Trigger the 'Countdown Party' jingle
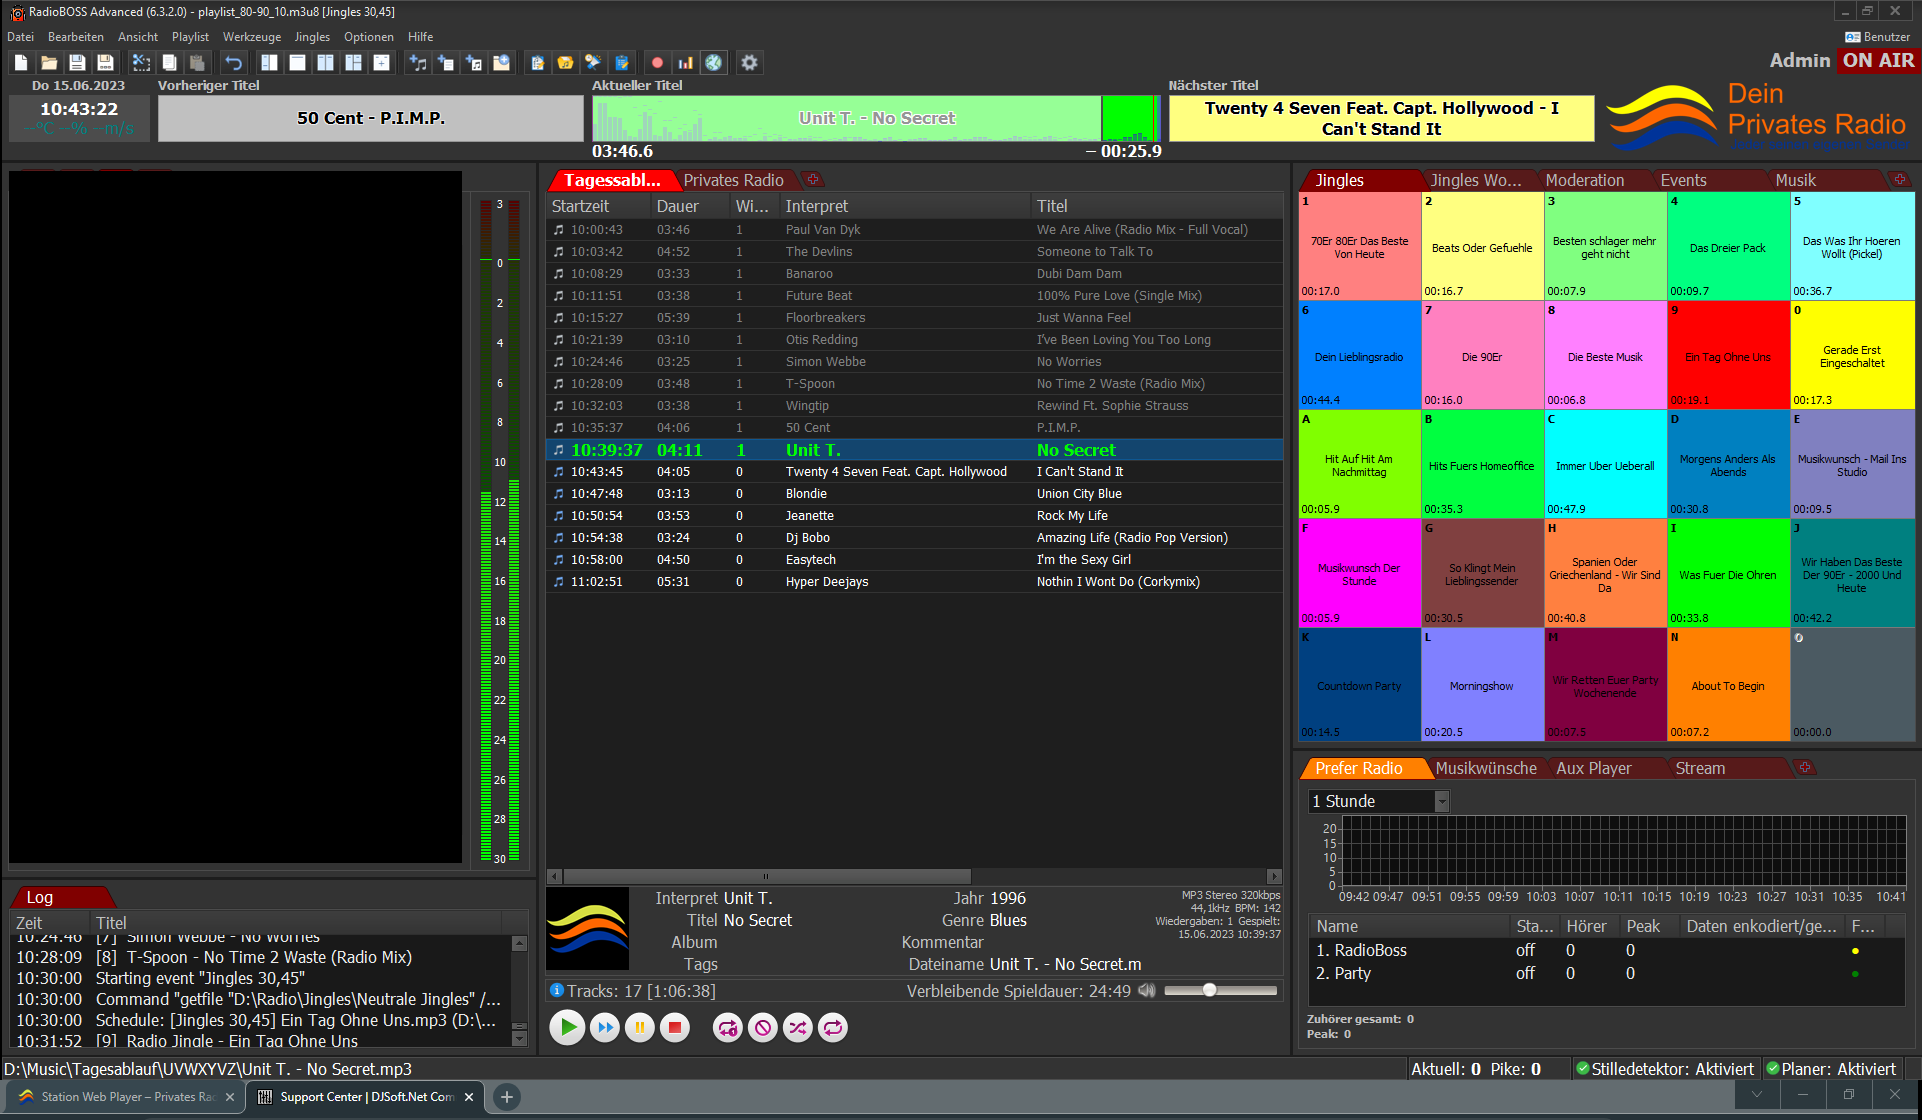Viewport: 1922px width, 1120px height. coord(1359,684)
